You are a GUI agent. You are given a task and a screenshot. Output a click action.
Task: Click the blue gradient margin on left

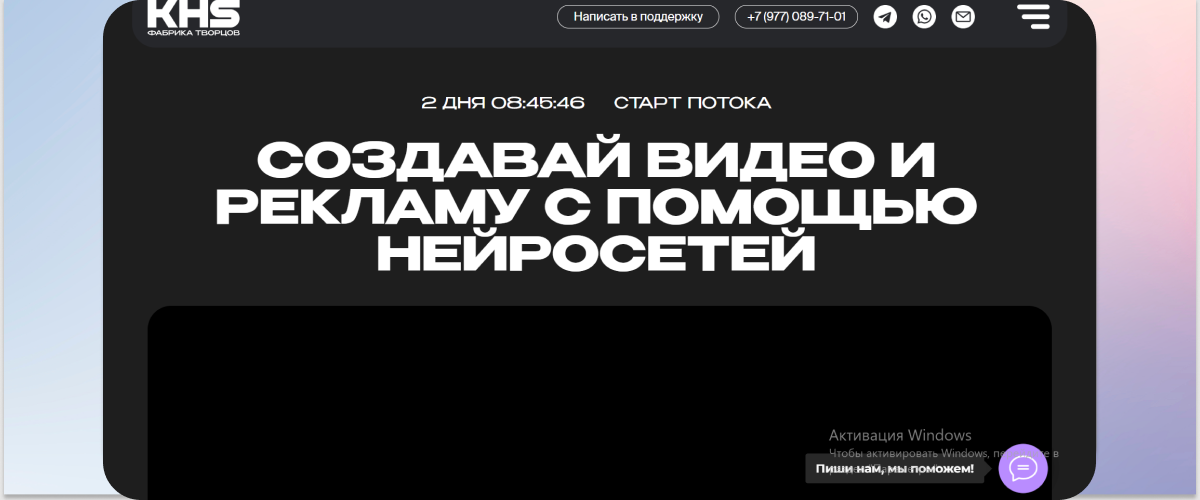[x=50, y=250]
